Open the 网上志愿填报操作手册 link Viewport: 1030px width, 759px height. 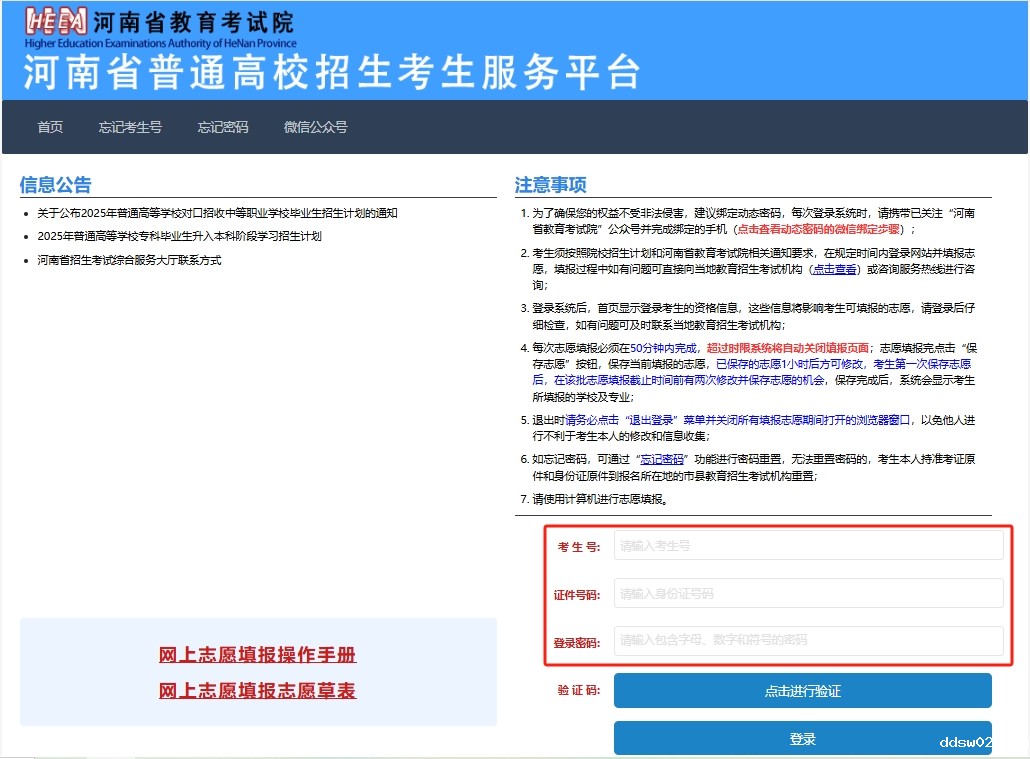[257, 656]
